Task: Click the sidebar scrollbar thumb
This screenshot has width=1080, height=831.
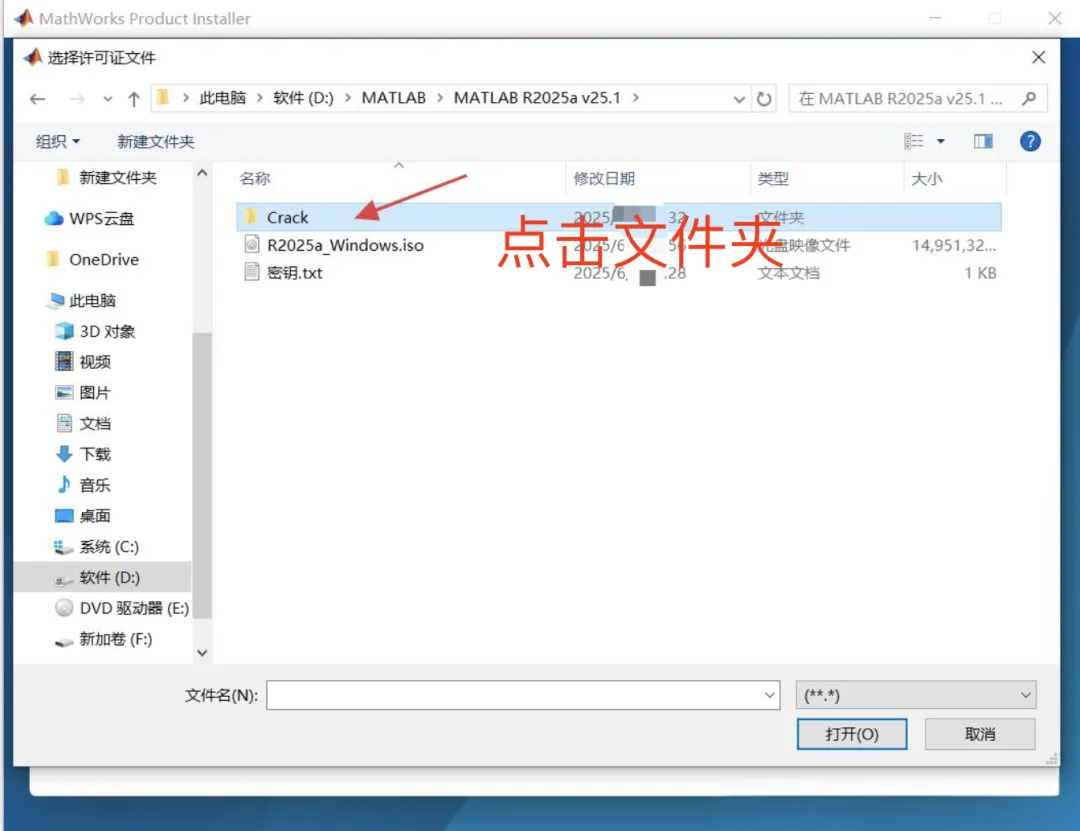Action: click(x=202, y=475)
